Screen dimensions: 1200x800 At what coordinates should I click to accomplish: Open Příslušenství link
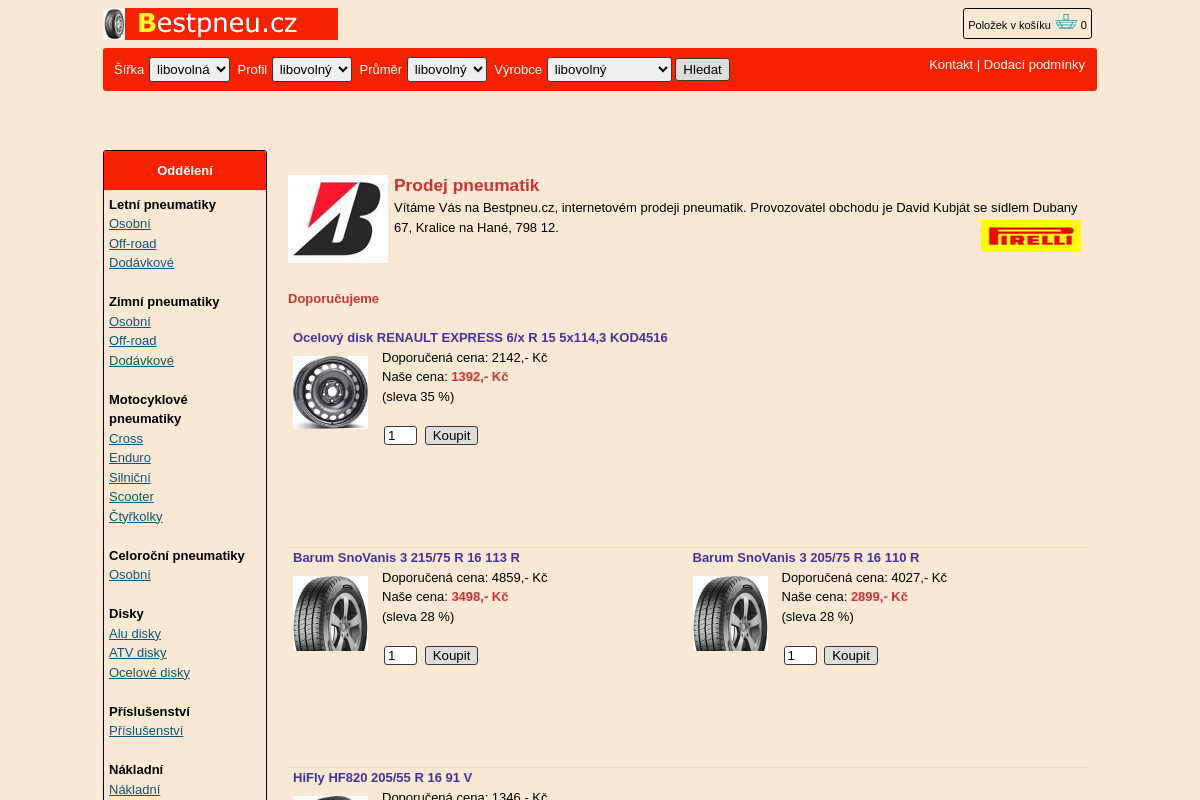coord(146,731)
